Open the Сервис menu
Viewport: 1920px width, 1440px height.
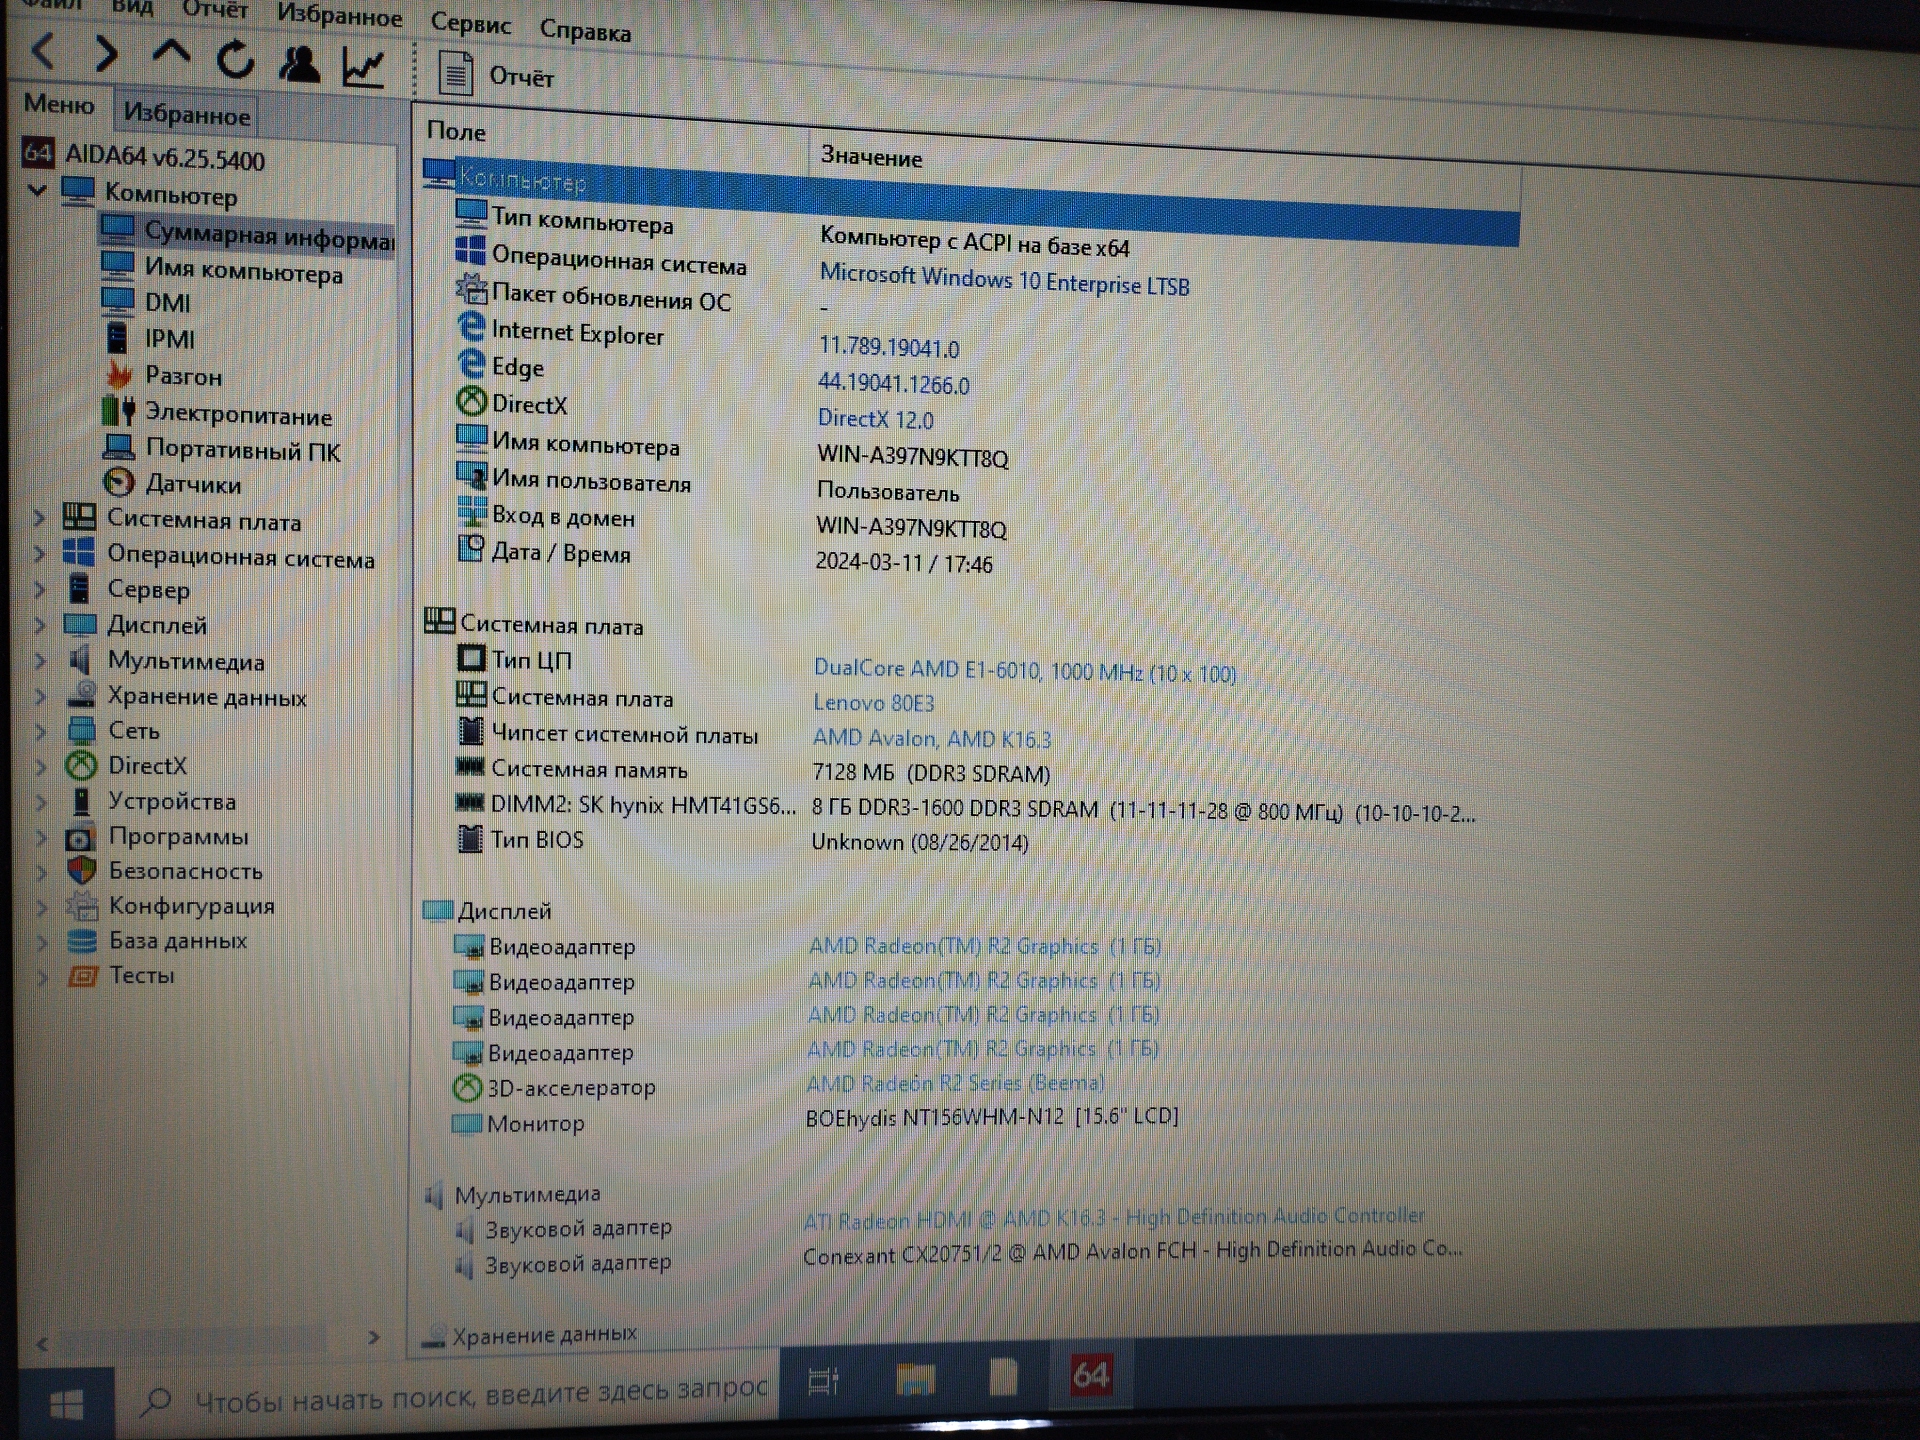[x=470, y=23]
